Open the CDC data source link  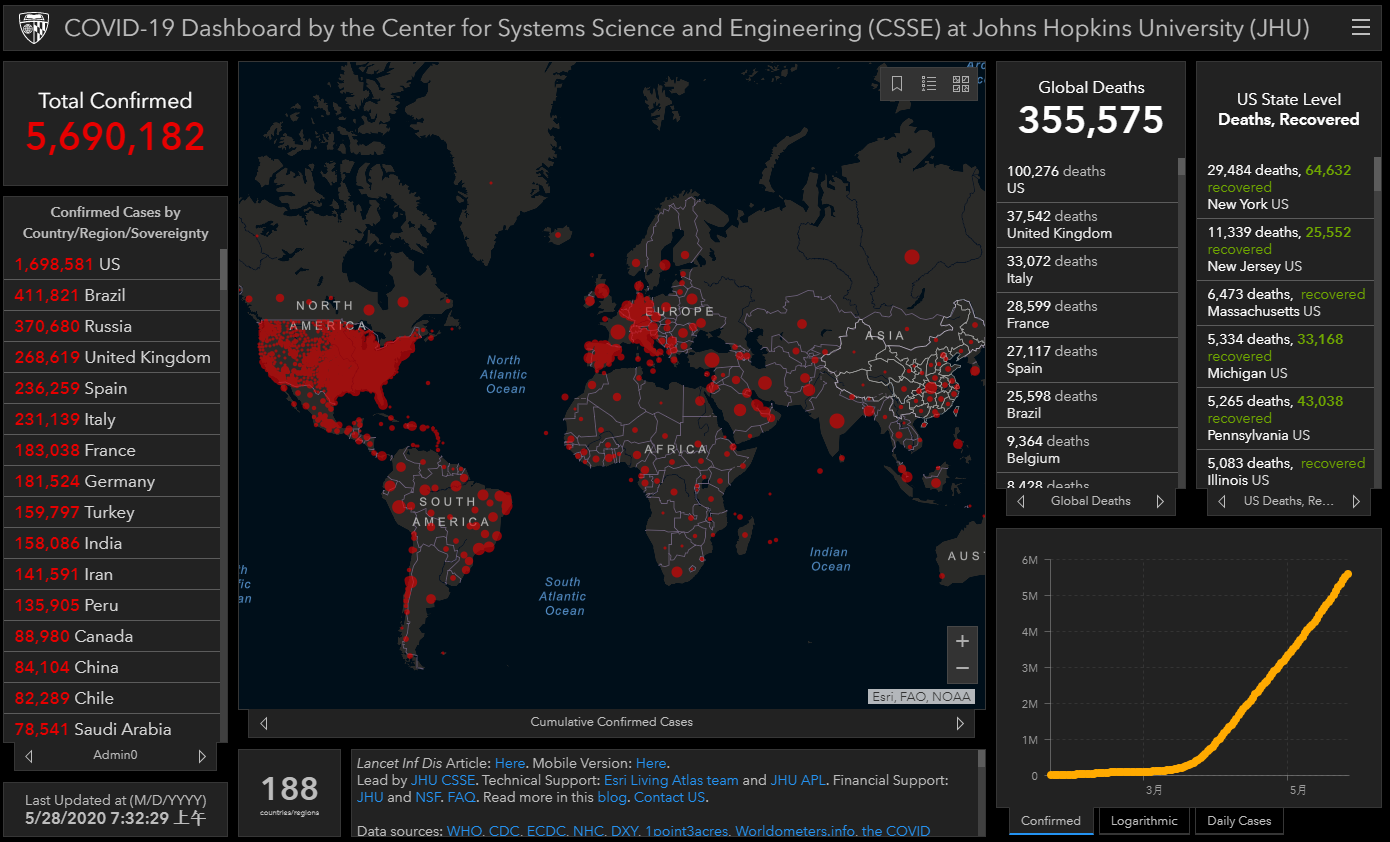(504, 831)
